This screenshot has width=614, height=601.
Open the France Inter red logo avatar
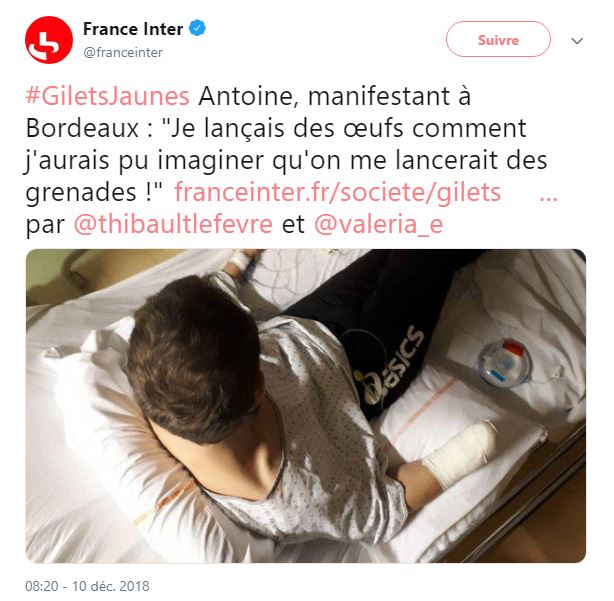49,40
